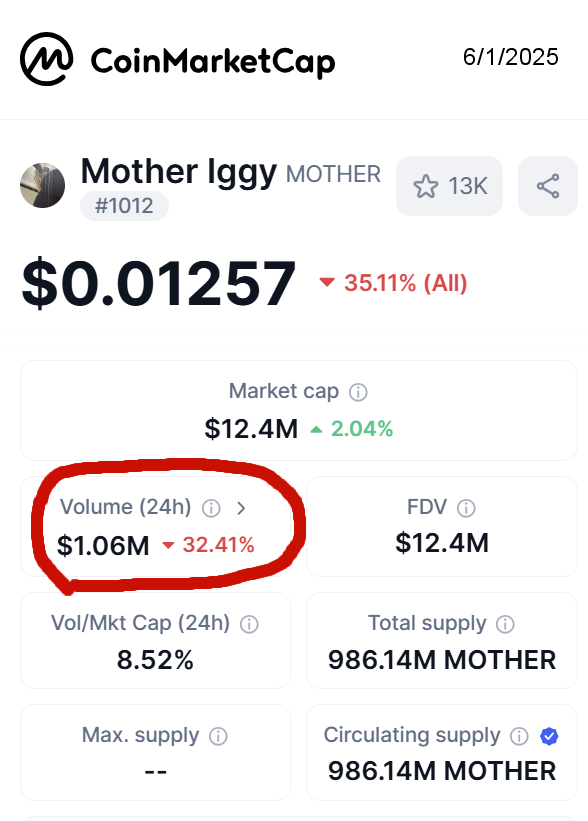Click the FDV $12.4M card

pyautogui.click(x=442, y=526)
